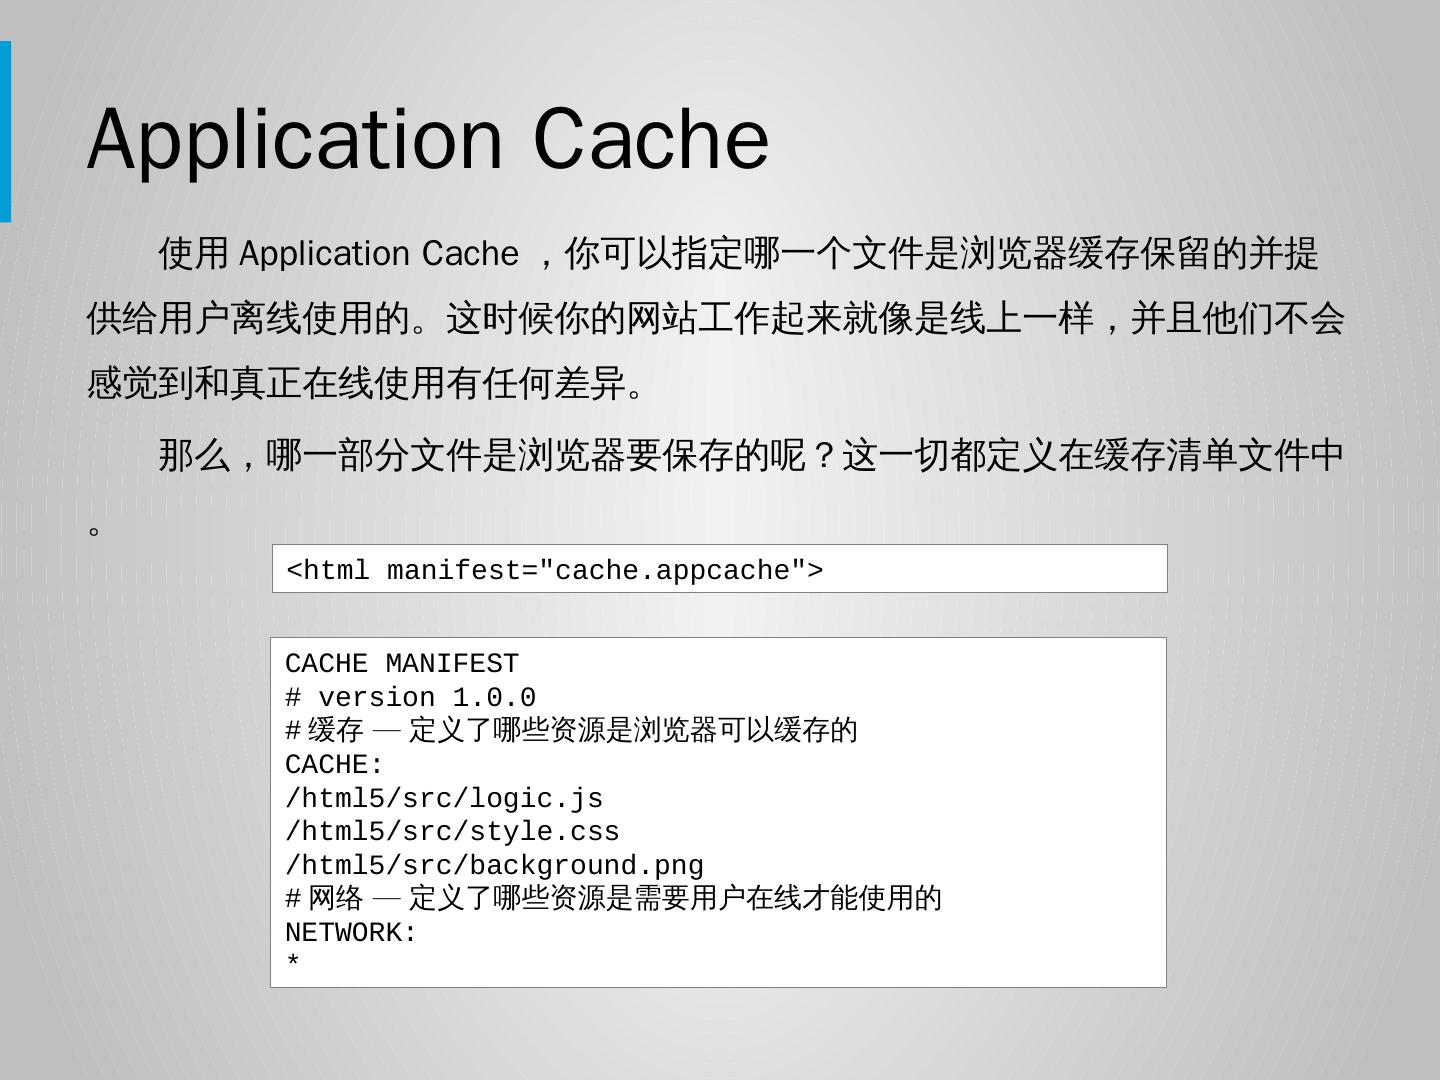Click the code line '<html manifest="cache.appcache">'

[x=555, y=570]
